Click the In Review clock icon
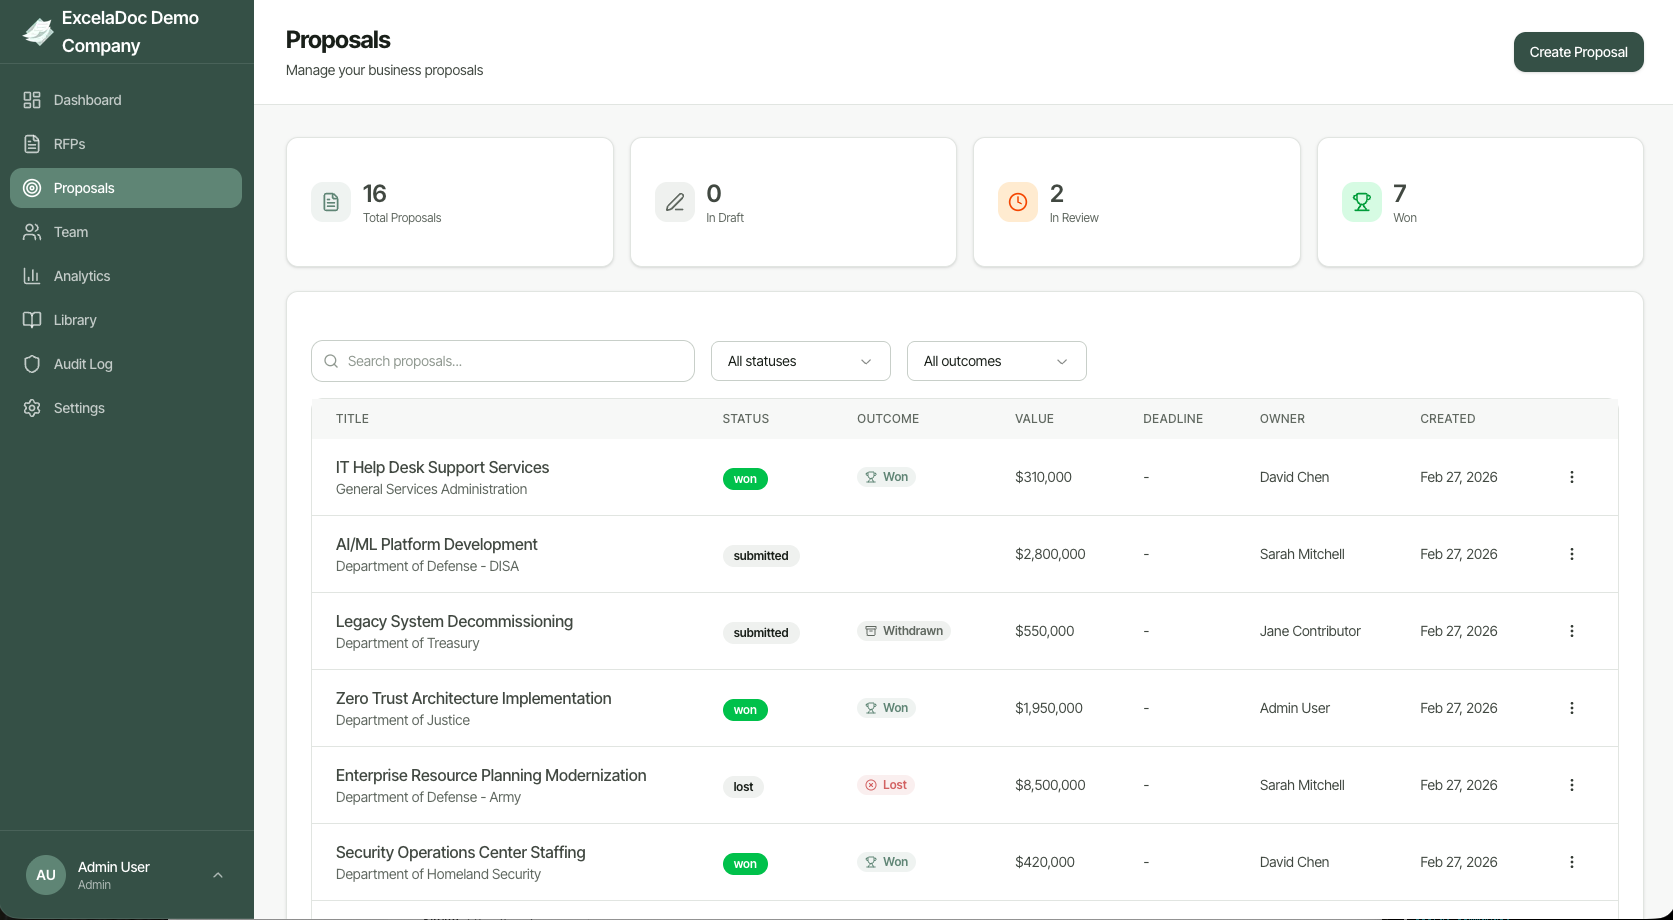Image resolution: width=1673 pixels, height=920 pixels. click(x=1018, y=202)
